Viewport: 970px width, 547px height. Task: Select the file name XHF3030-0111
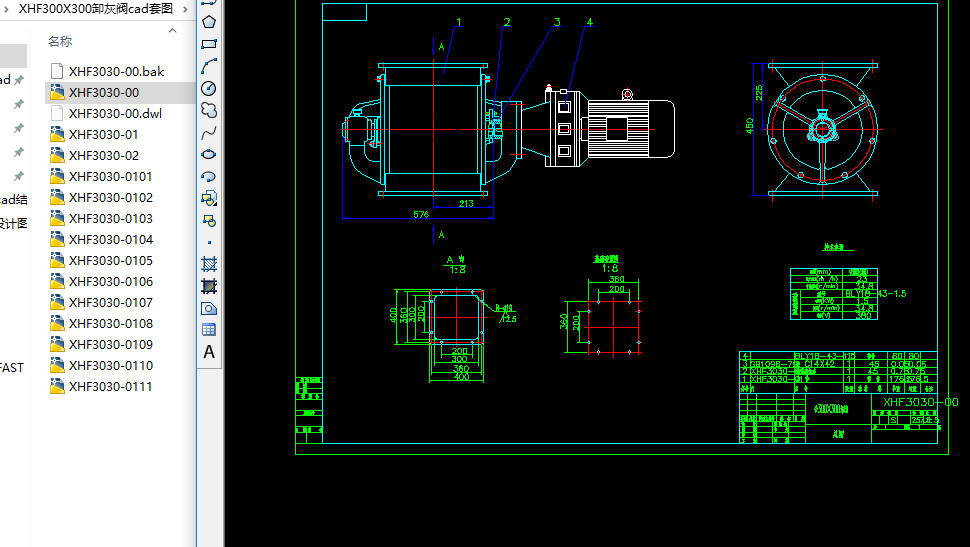pyautogui.click(x=110, y=387)
